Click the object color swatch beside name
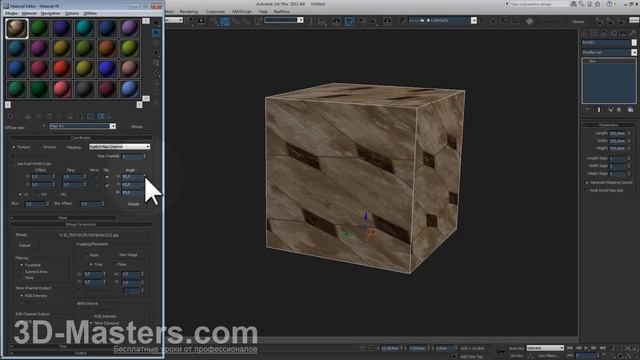The height and width of the screenshot is (360, 640). pyautogui.click(x=634, y=42)
